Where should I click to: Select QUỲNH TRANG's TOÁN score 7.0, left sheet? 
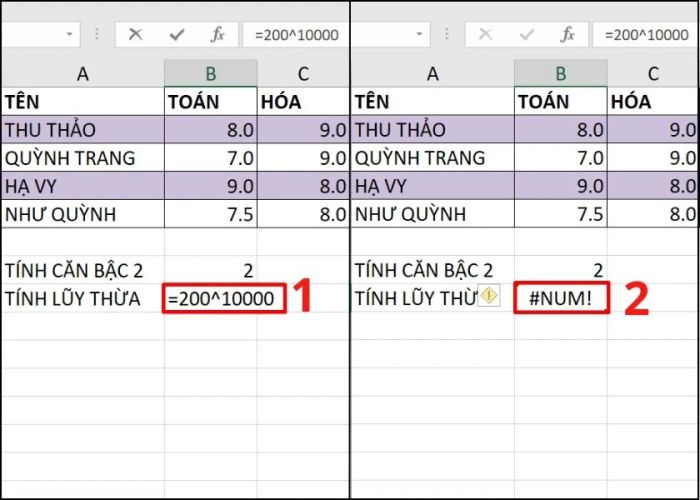(211, 158)
